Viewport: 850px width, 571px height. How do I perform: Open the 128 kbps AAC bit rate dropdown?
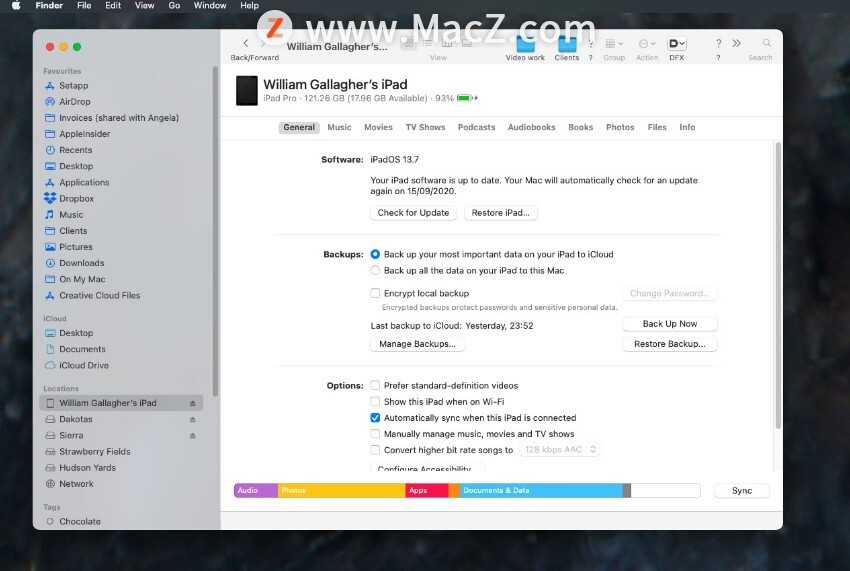pos(559,450)
